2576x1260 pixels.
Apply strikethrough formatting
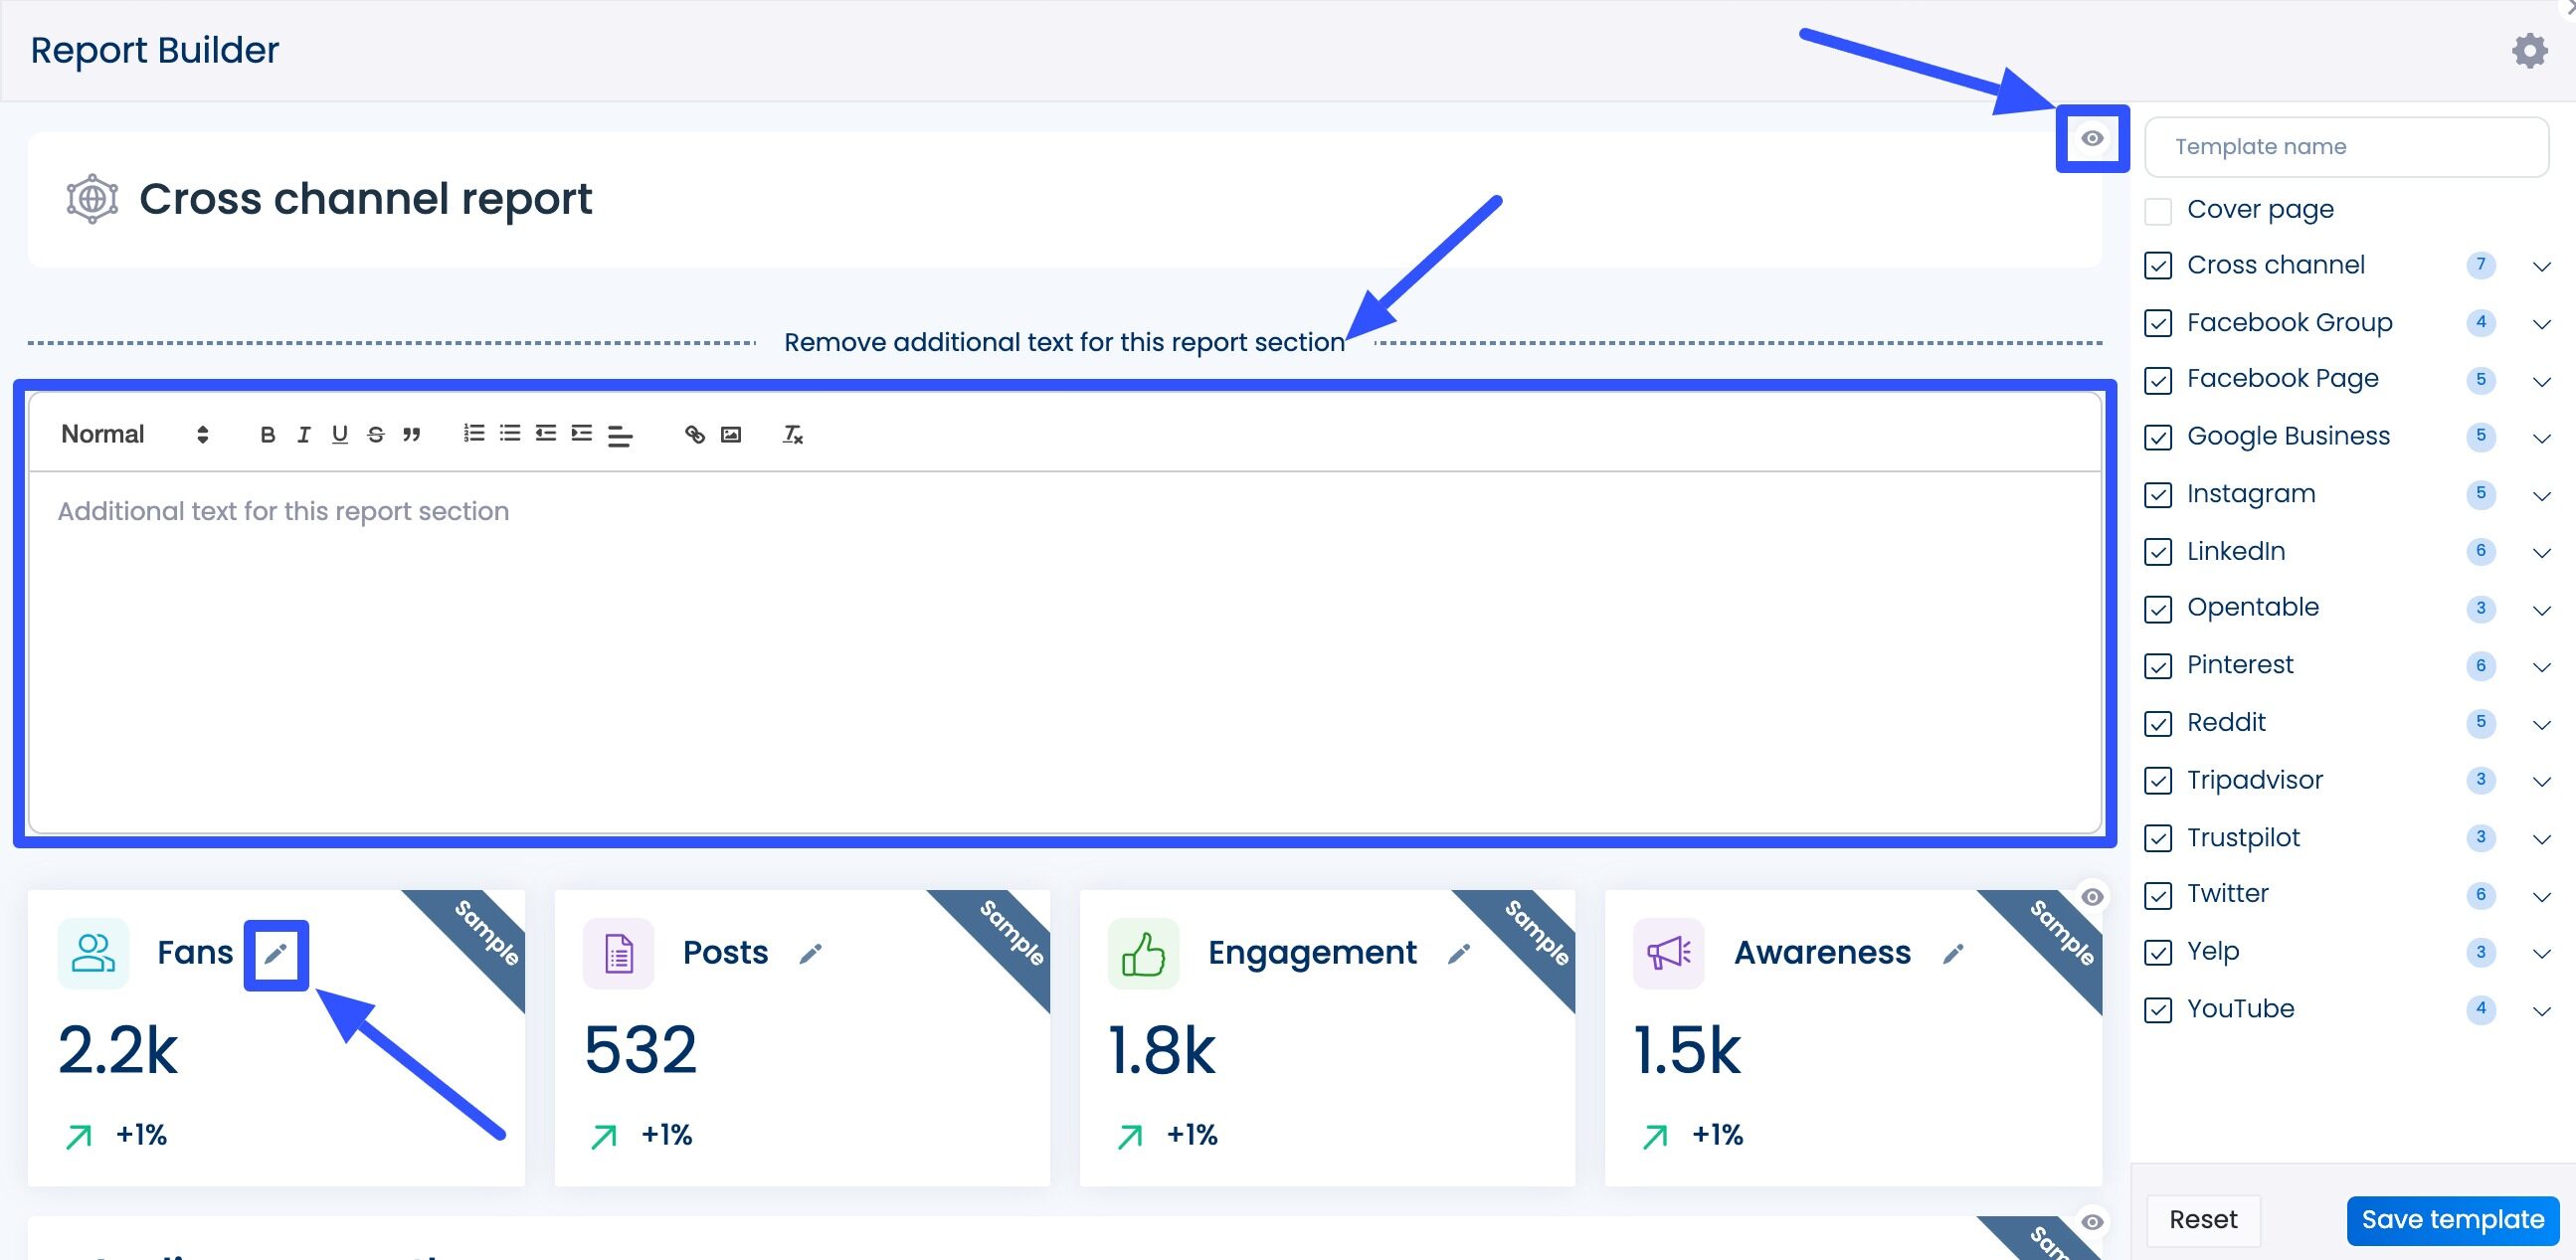click(375, 434)
